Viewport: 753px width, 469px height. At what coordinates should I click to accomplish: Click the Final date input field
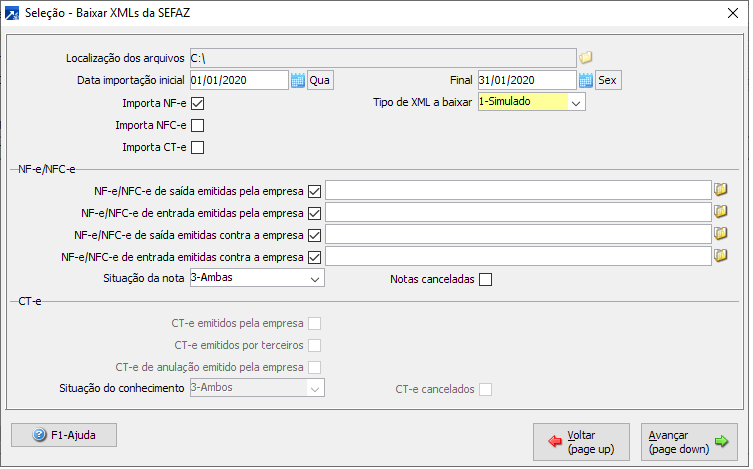click(x=526, y=80)
